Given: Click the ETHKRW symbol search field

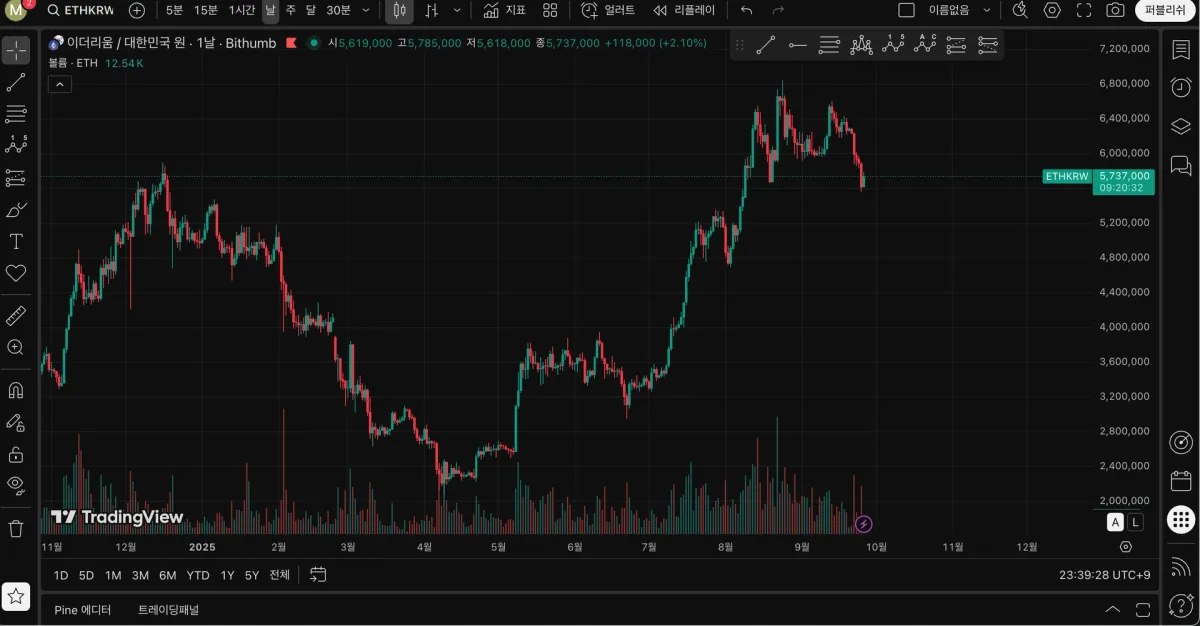Looking at the screenshot, I should coord(81,10).
